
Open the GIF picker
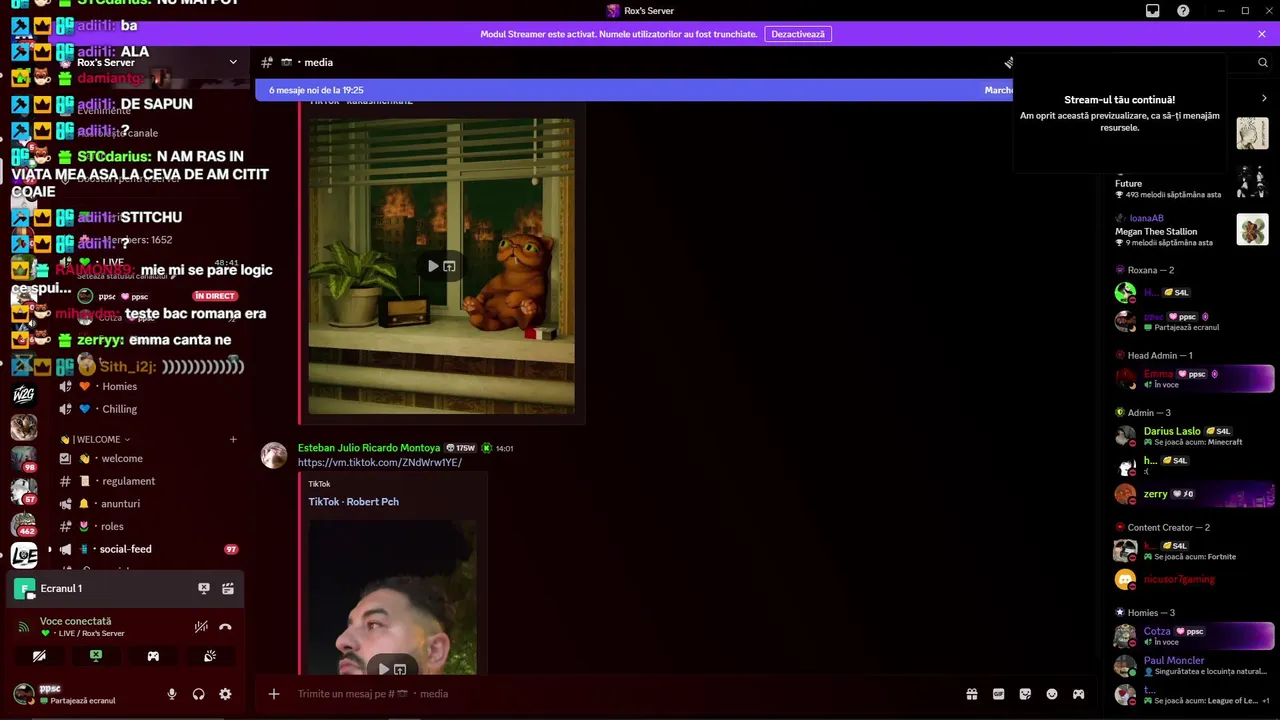pos(998,694)
